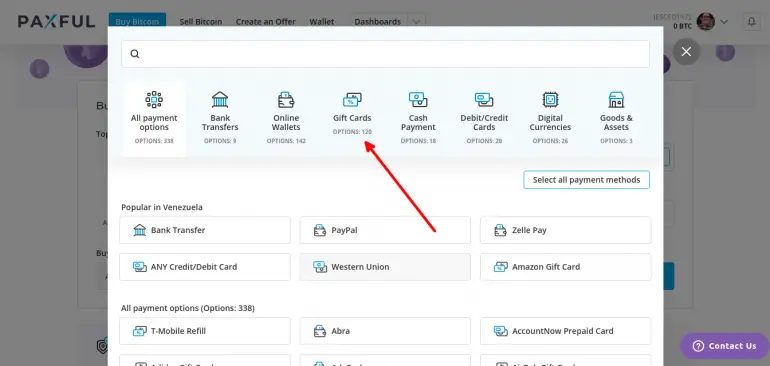This screenshot has width=770, height=366.
Task: Click Select all payment methods button
Action: point(586,180)
